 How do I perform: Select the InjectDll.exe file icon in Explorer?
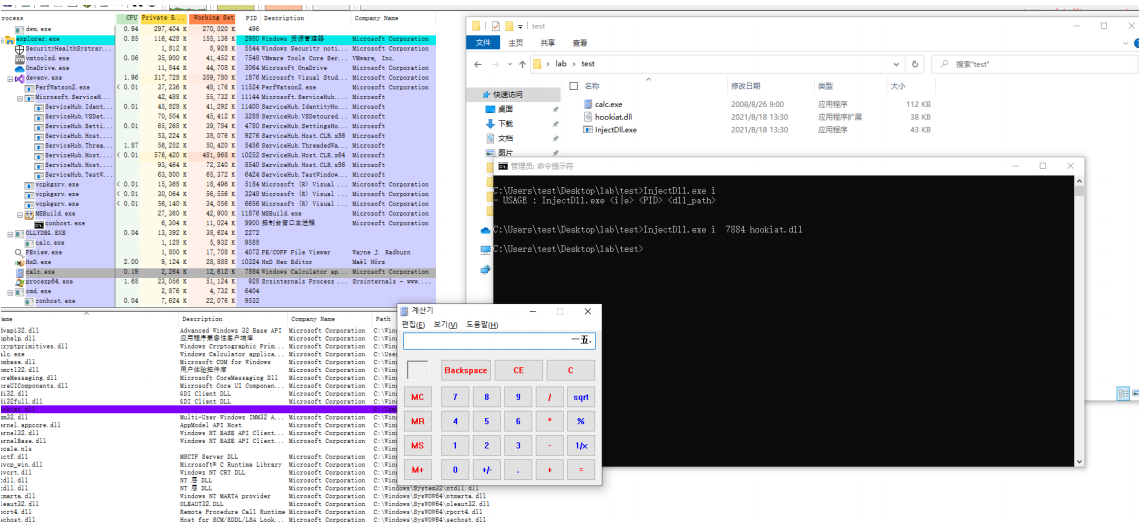(588, 130)
